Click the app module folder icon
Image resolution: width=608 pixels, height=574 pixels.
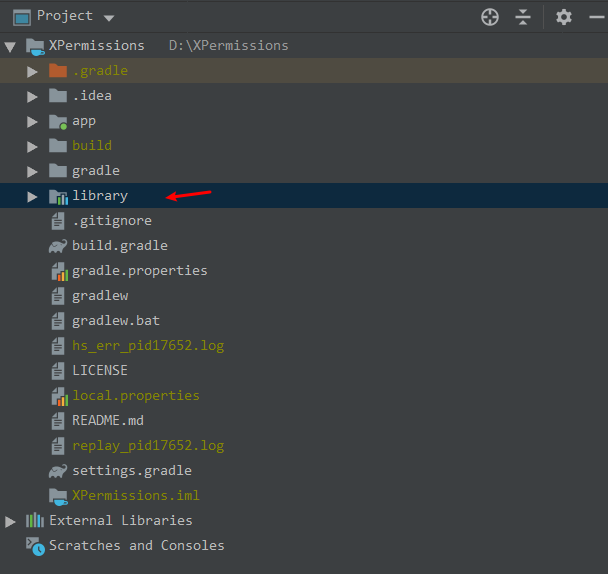pyautogui.click(x=58, y=122)
